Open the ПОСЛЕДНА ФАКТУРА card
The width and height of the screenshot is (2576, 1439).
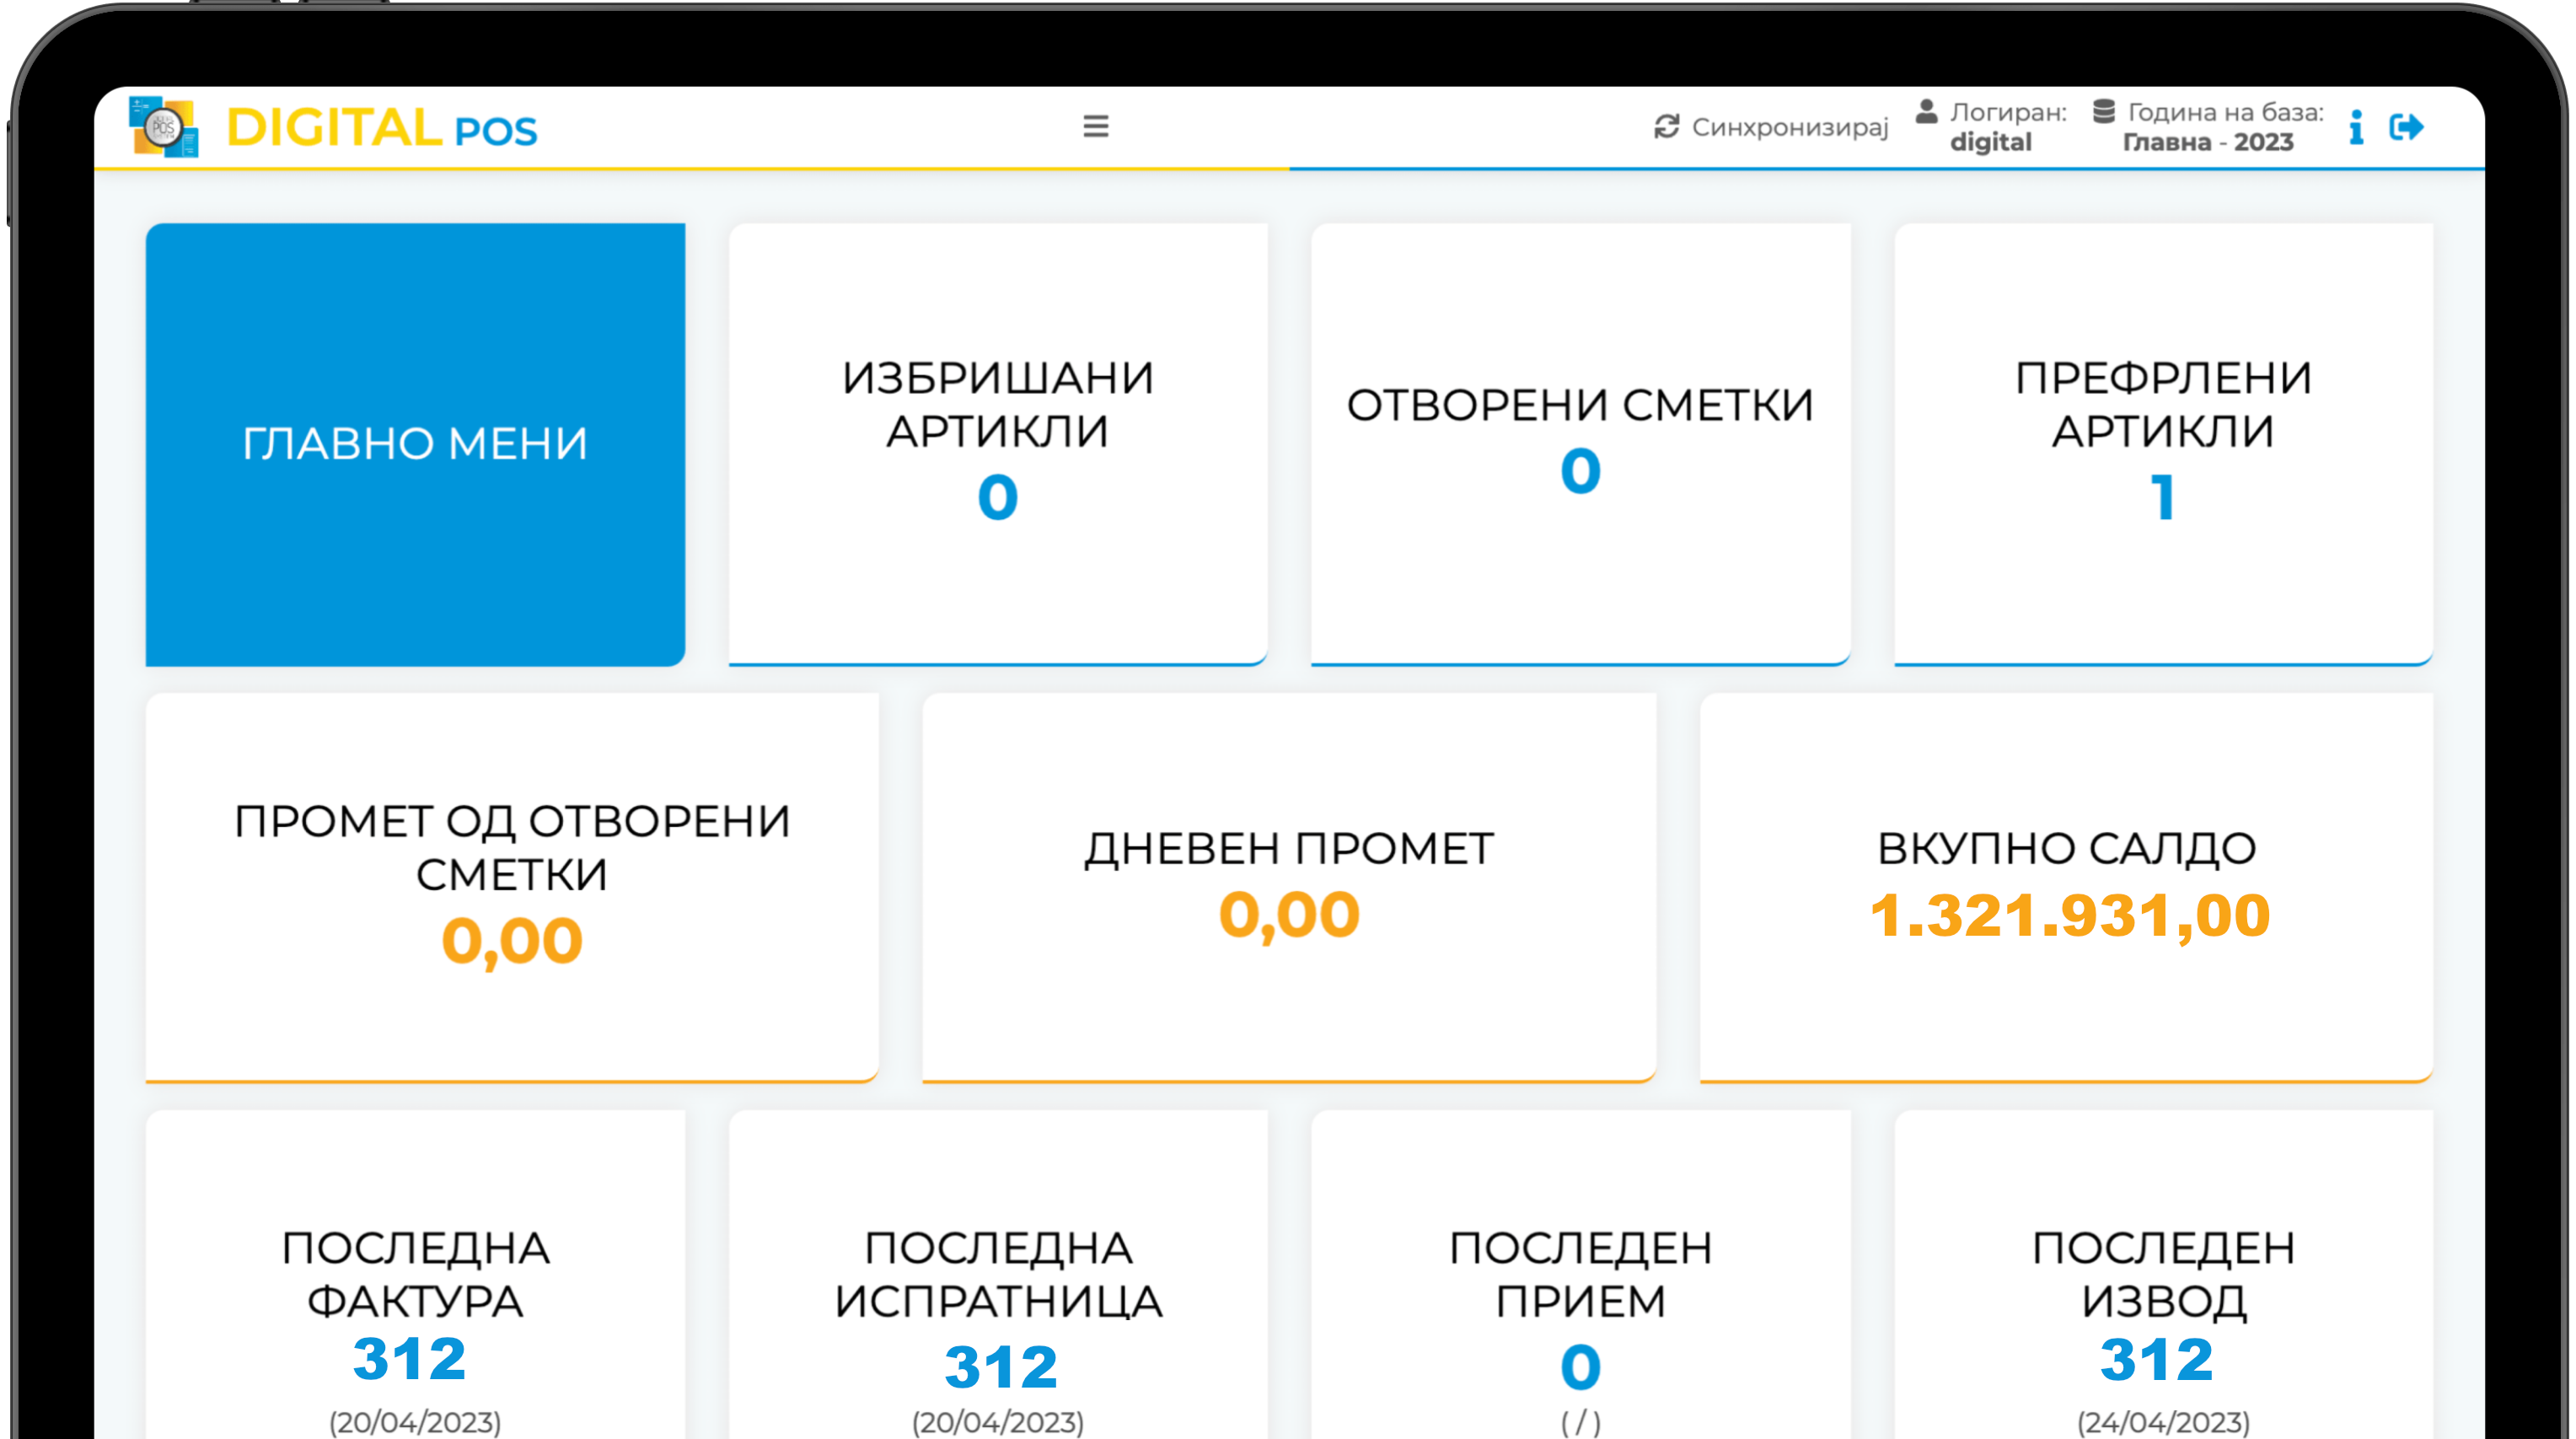click(x=415, y=1275)
